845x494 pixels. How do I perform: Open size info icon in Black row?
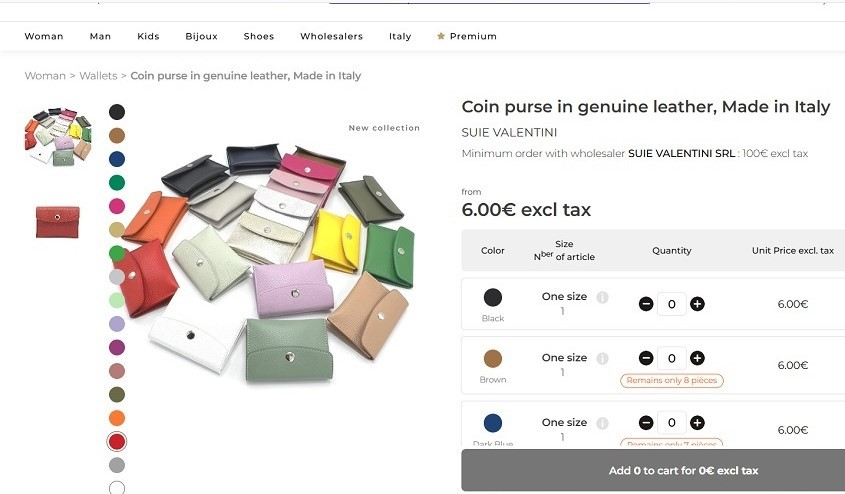pos(602,297)
